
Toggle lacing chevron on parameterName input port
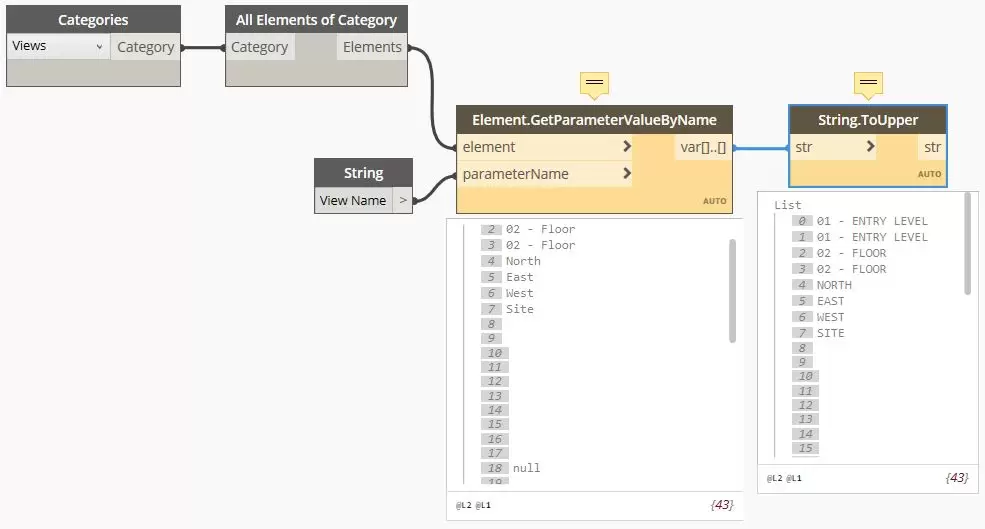[x=627, y=174]
